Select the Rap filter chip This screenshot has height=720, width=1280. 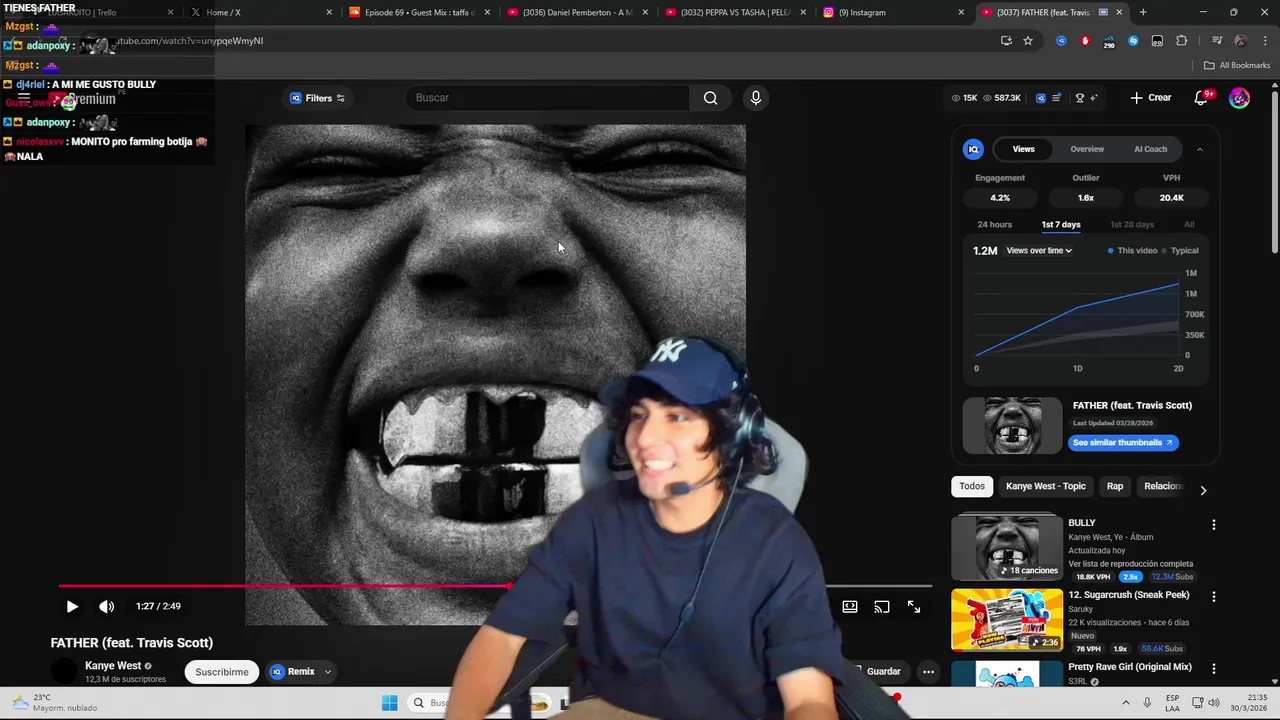(1114, 486)
